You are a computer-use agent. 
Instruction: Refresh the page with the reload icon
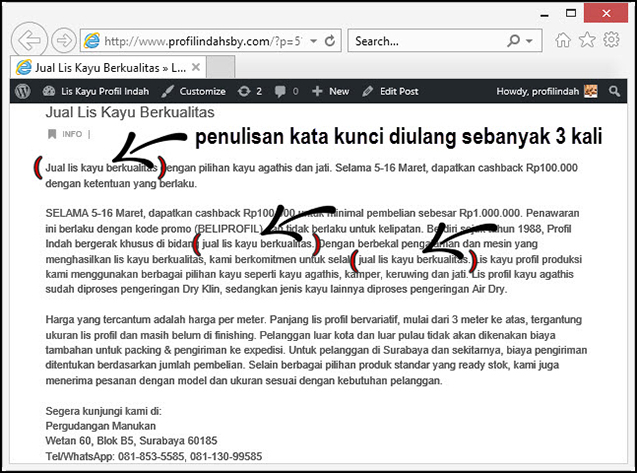(x=330, y=41)
